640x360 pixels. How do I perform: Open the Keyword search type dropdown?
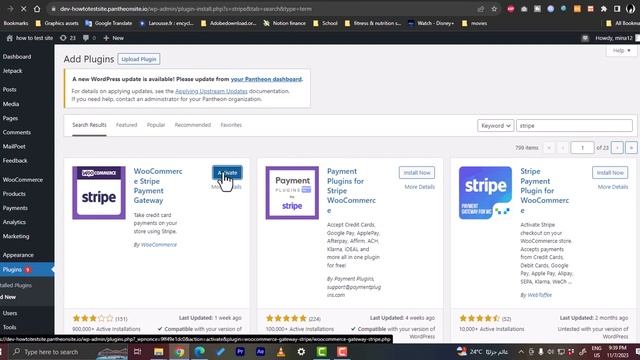(496, 126)
